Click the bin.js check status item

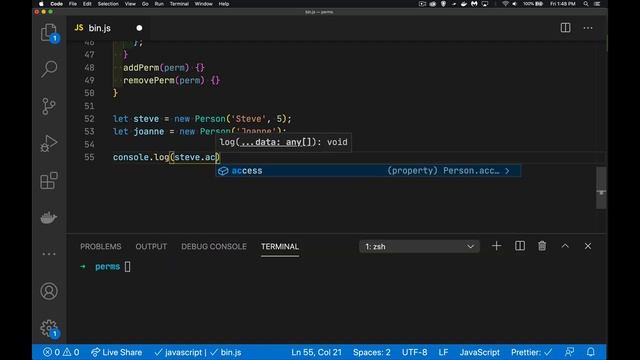(x=226, y=352)
